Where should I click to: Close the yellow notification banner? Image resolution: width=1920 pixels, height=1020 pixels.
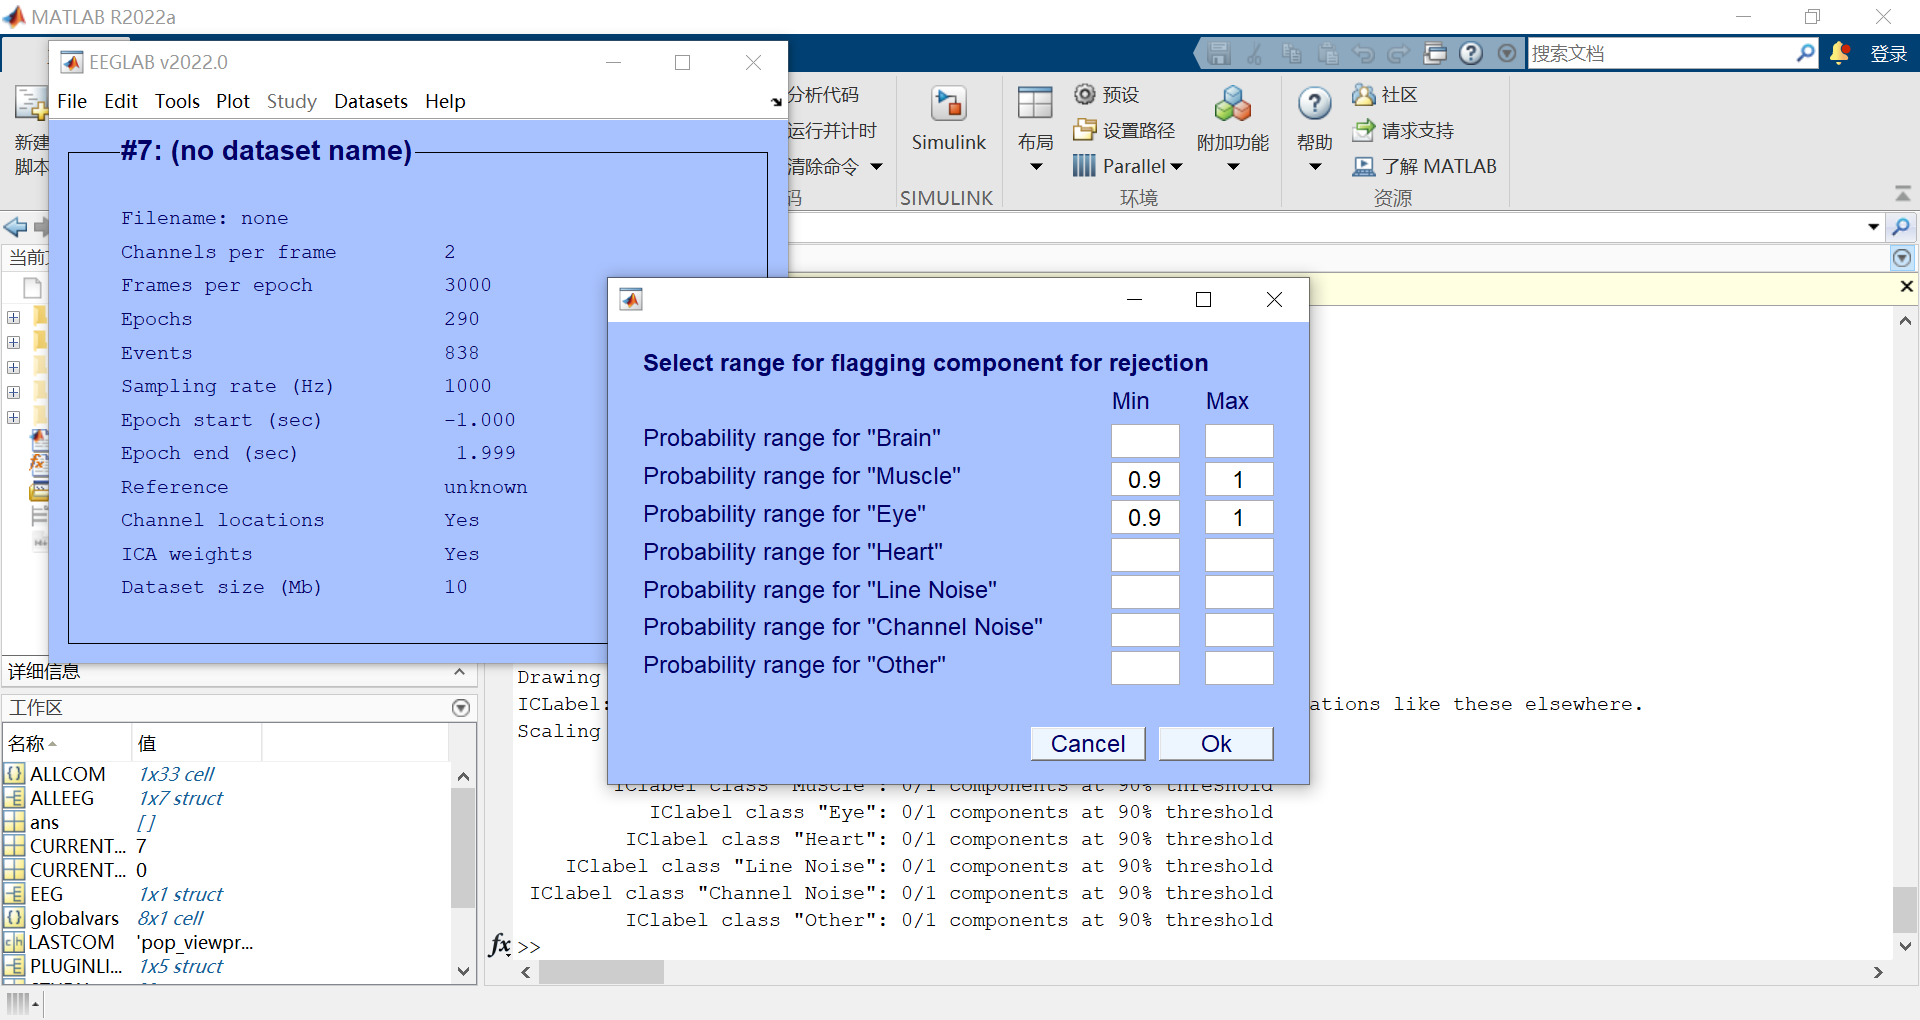[1906, 286]
